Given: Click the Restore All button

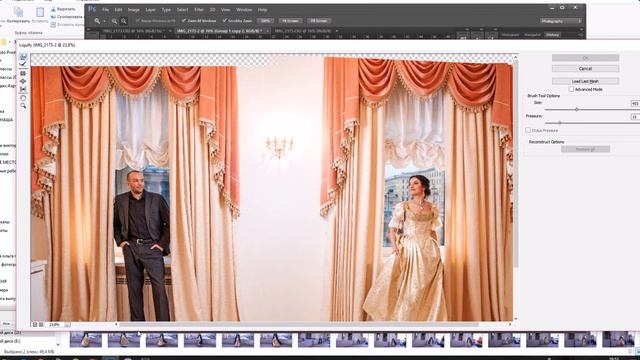Looking at the screenshot, I should [585, 149].
